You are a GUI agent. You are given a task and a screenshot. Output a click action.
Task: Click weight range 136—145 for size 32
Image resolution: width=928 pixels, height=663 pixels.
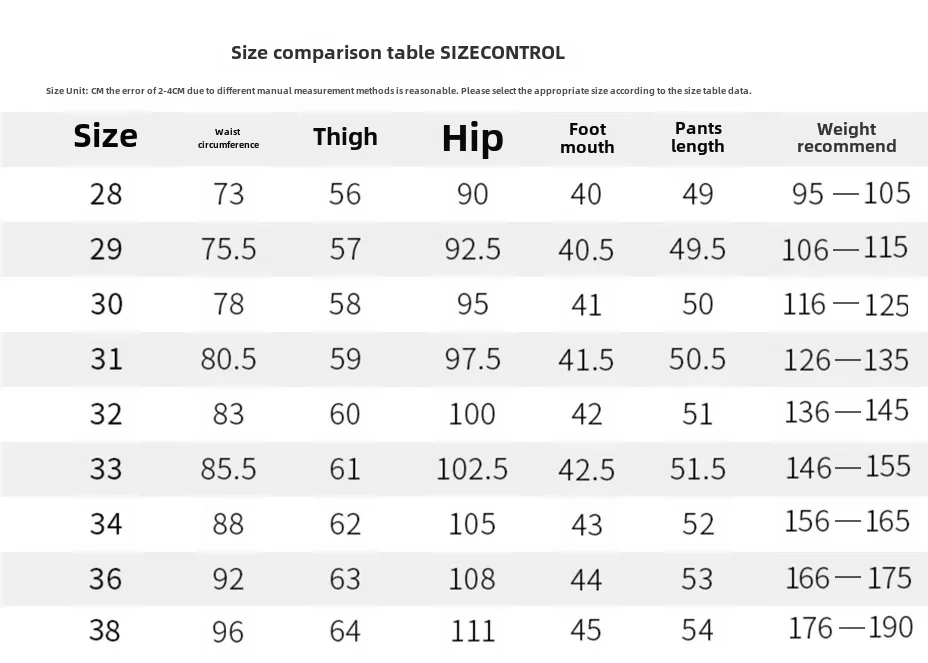coord(847,411)
